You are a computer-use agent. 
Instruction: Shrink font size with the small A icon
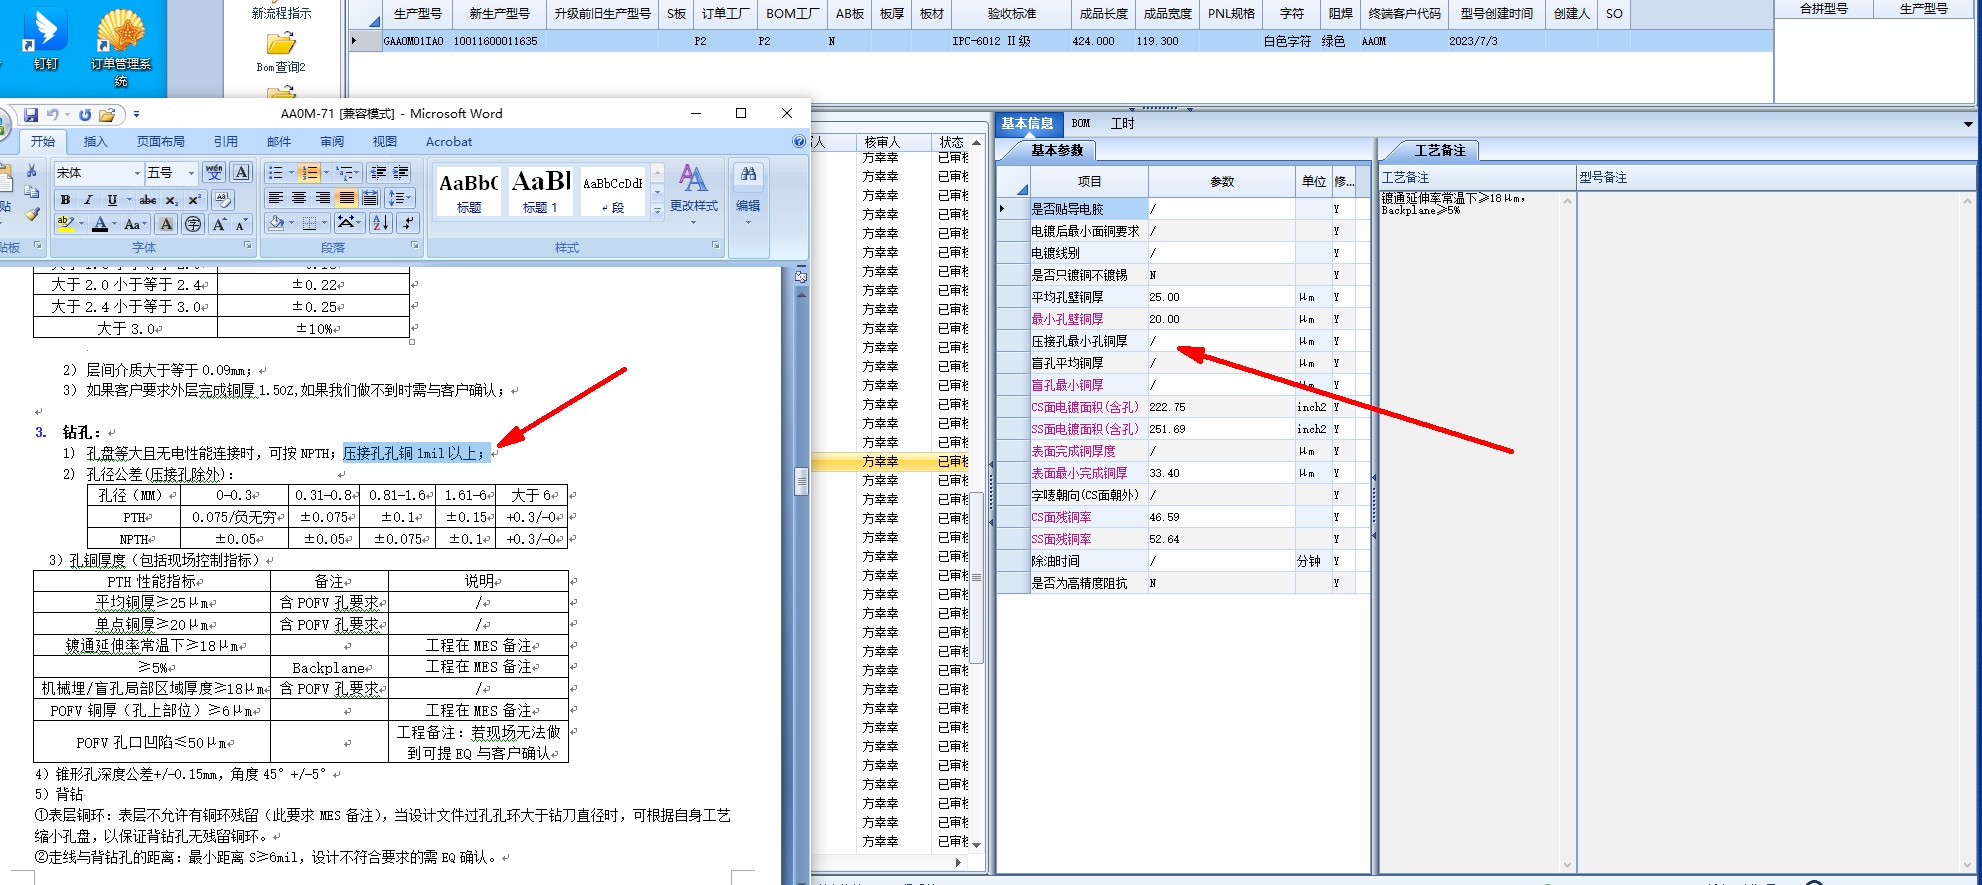pos(241,224)
